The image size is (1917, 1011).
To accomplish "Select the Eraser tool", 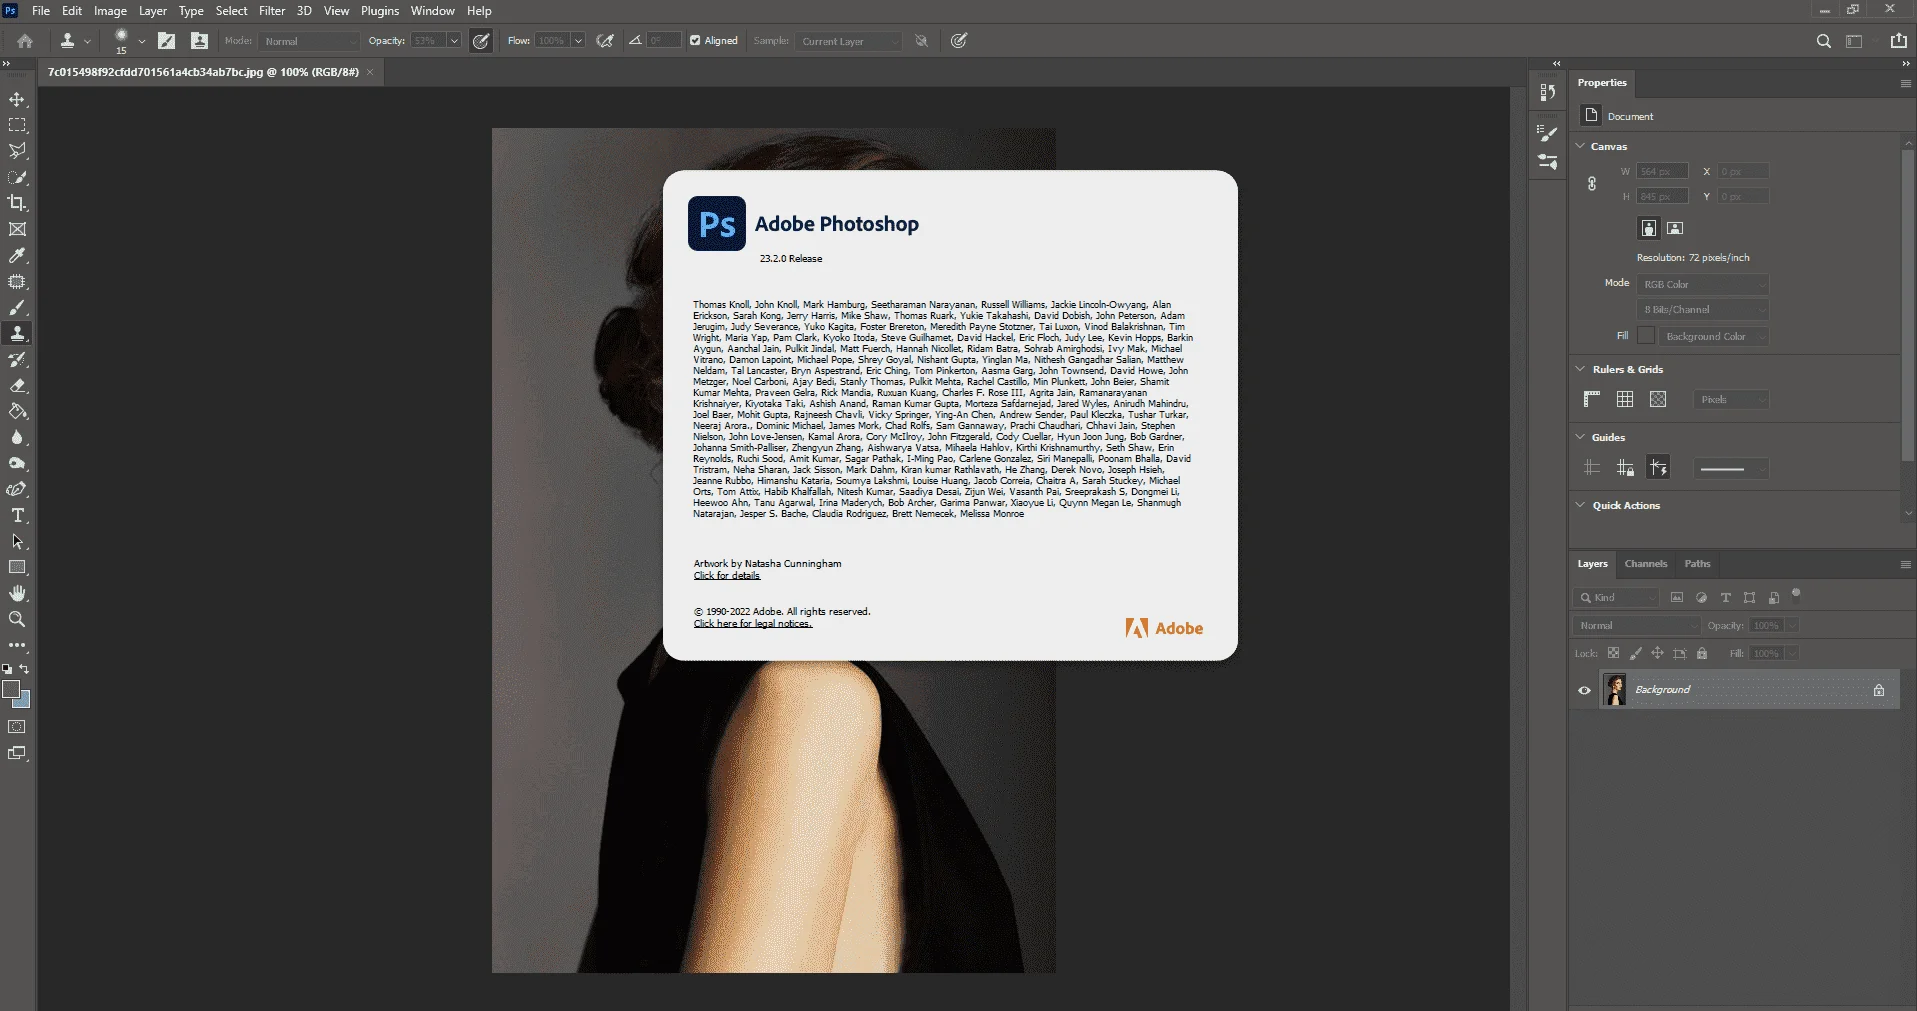I will coord(17,386).
